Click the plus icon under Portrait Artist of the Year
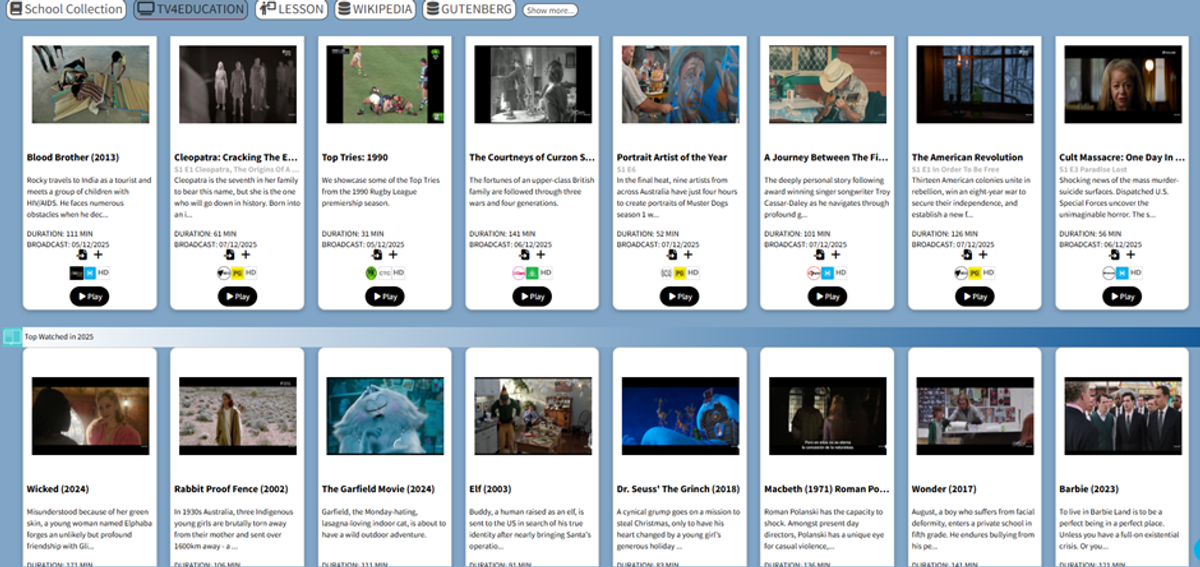This screenshot has height=567, width=1200. [689, 255]
